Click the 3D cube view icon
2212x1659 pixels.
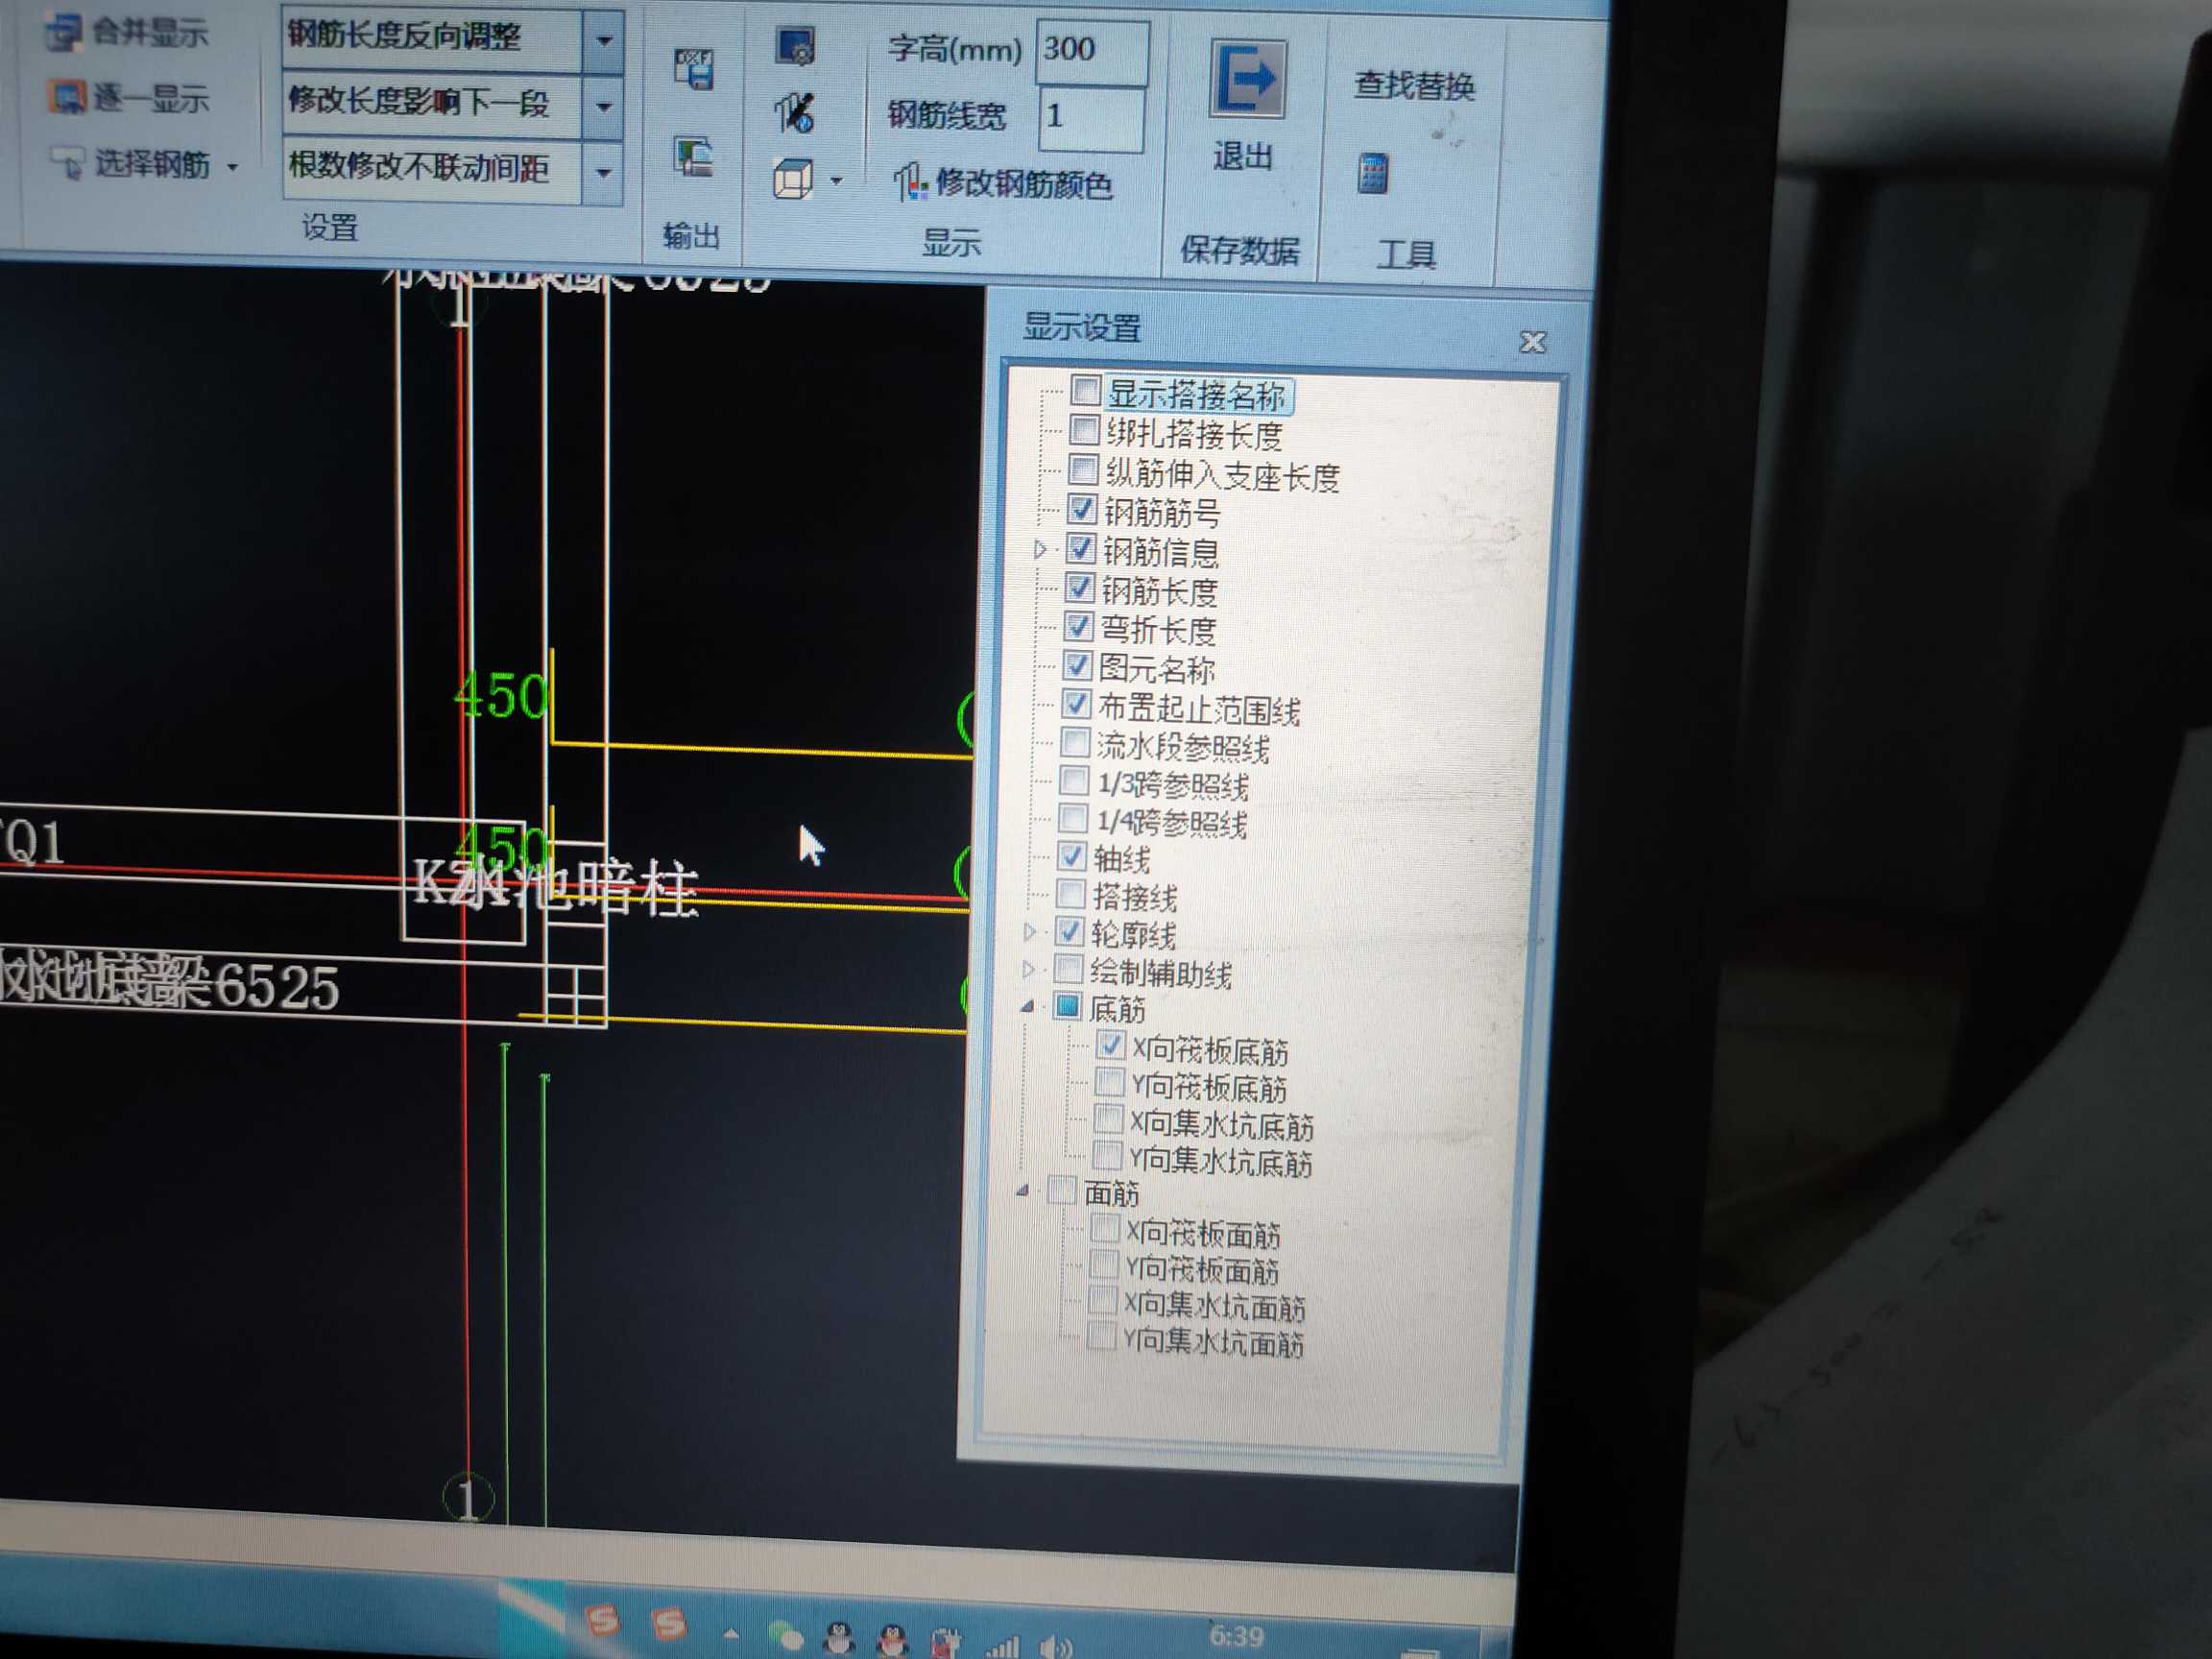(792, 180)
